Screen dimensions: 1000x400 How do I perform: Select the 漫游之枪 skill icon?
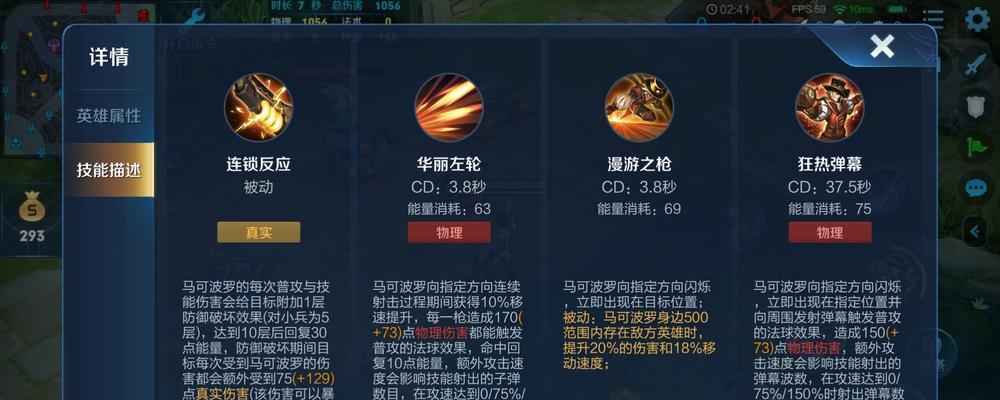(639, 107)
